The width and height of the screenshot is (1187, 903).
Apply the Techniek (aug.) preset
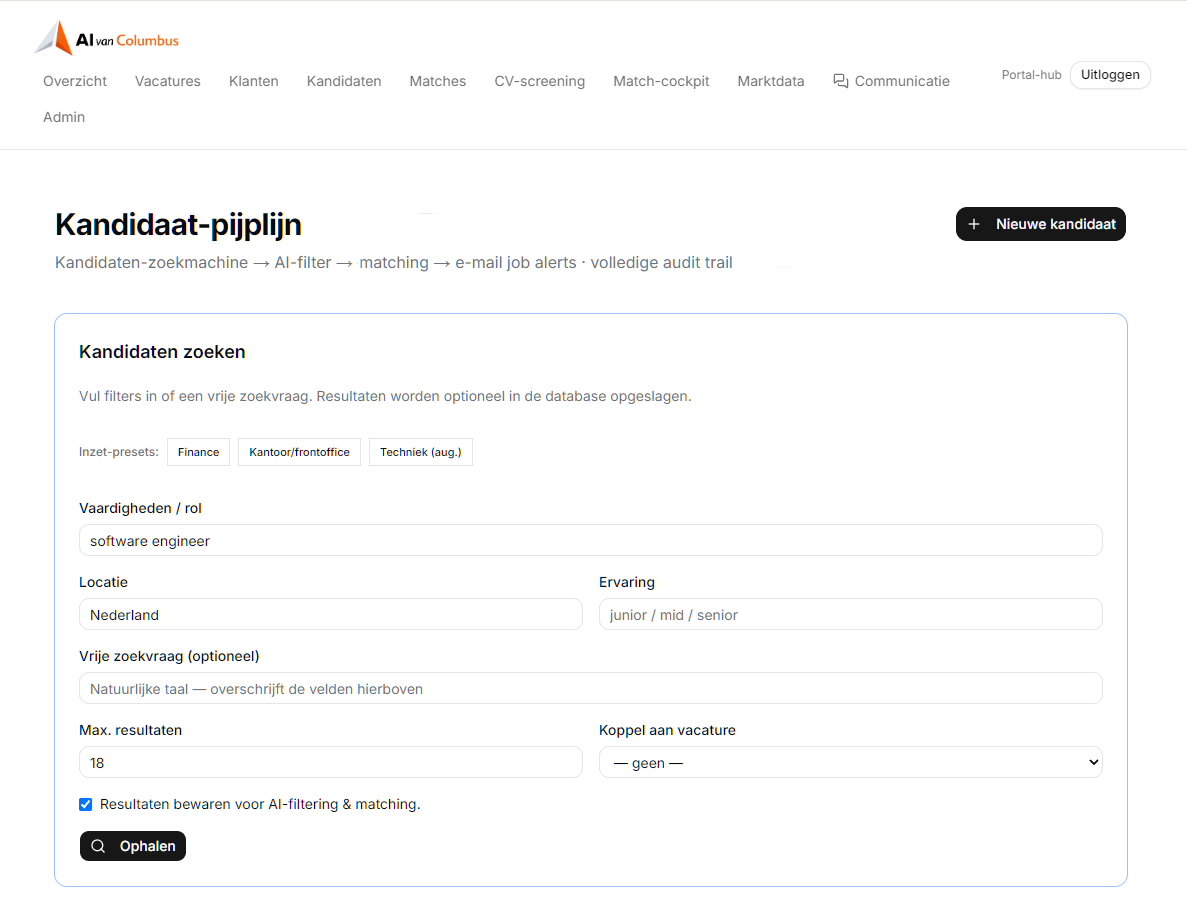(x=420, y=452)
